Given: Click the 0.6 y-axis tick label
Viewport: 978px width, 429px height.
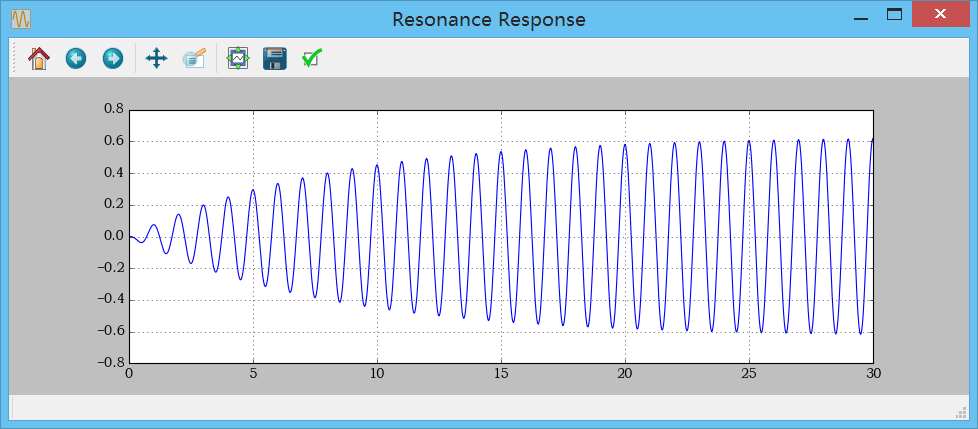Looking at the screenshot, I should click(x=114, y=142).
